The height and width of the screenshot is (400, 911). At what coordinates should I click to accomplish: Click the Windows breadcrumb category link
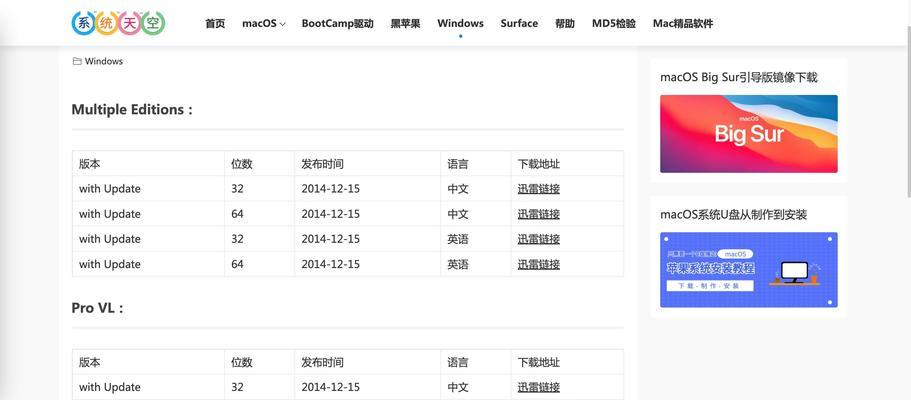point(104,61)
